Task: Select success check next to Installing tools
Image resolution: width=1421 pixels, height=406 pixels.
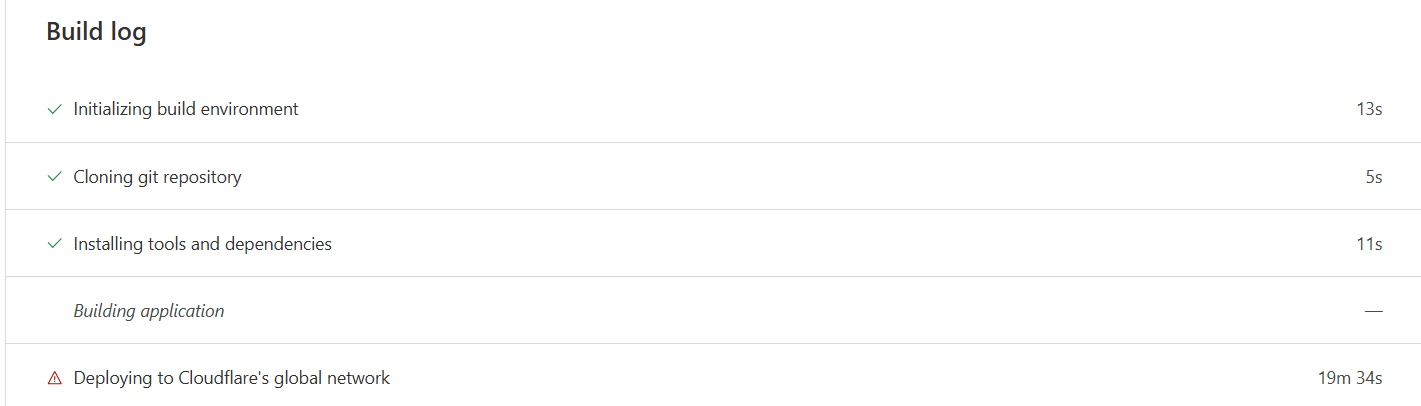Action: coord(55,244)
